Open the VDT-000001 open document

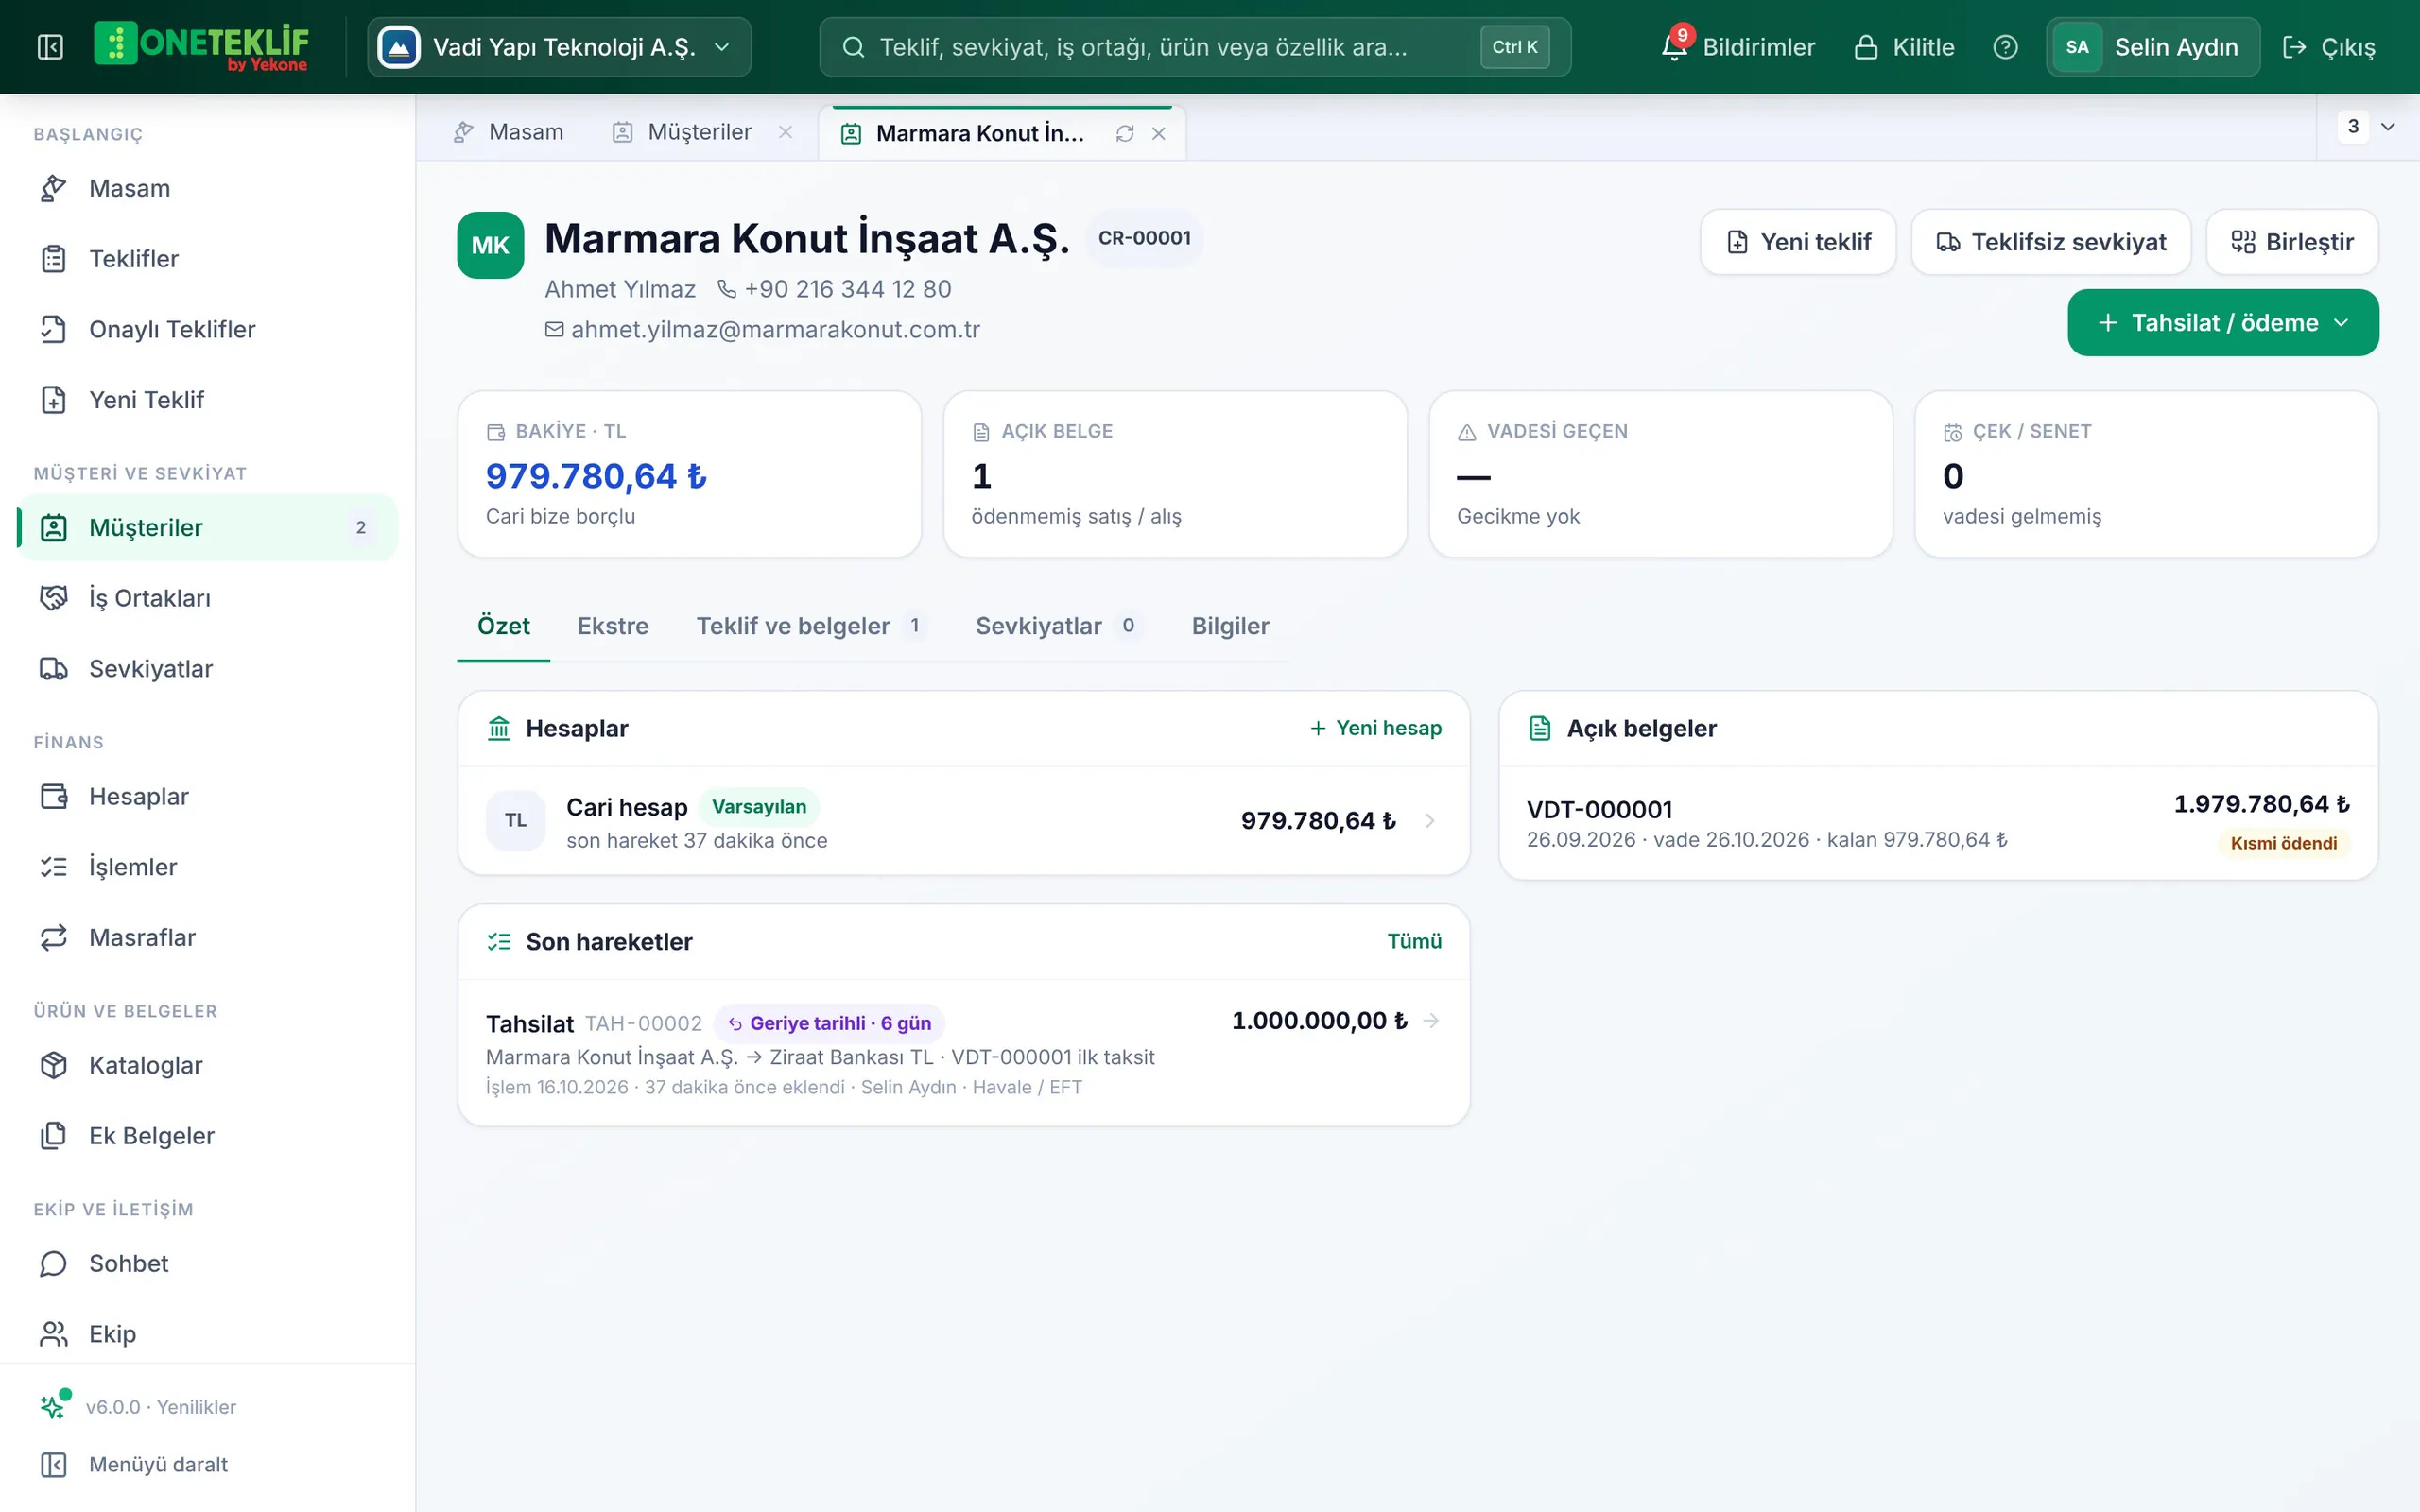tap(1938, 823)
